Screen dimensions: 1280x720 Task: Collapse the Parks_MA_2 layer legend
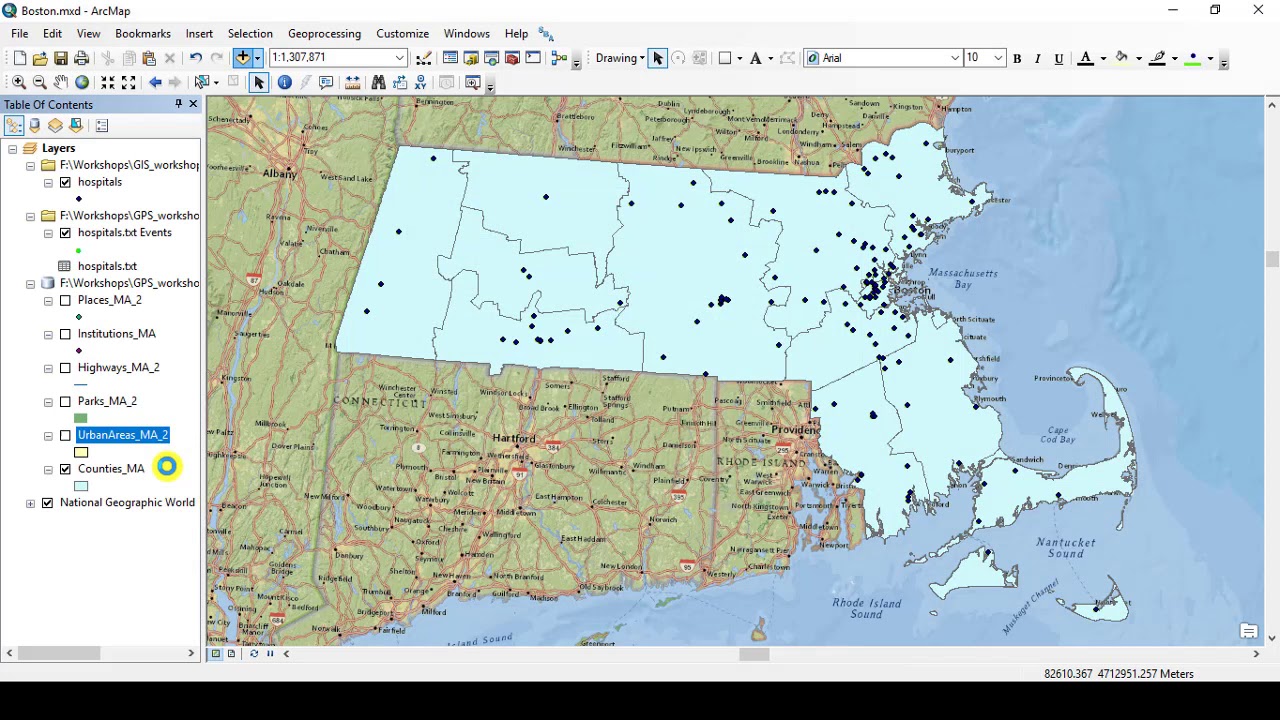click(48, 402)
